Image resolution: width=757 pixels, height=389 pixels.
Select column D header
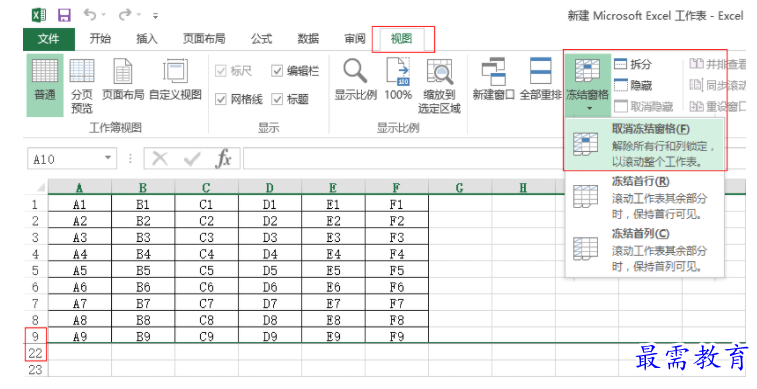270,187
